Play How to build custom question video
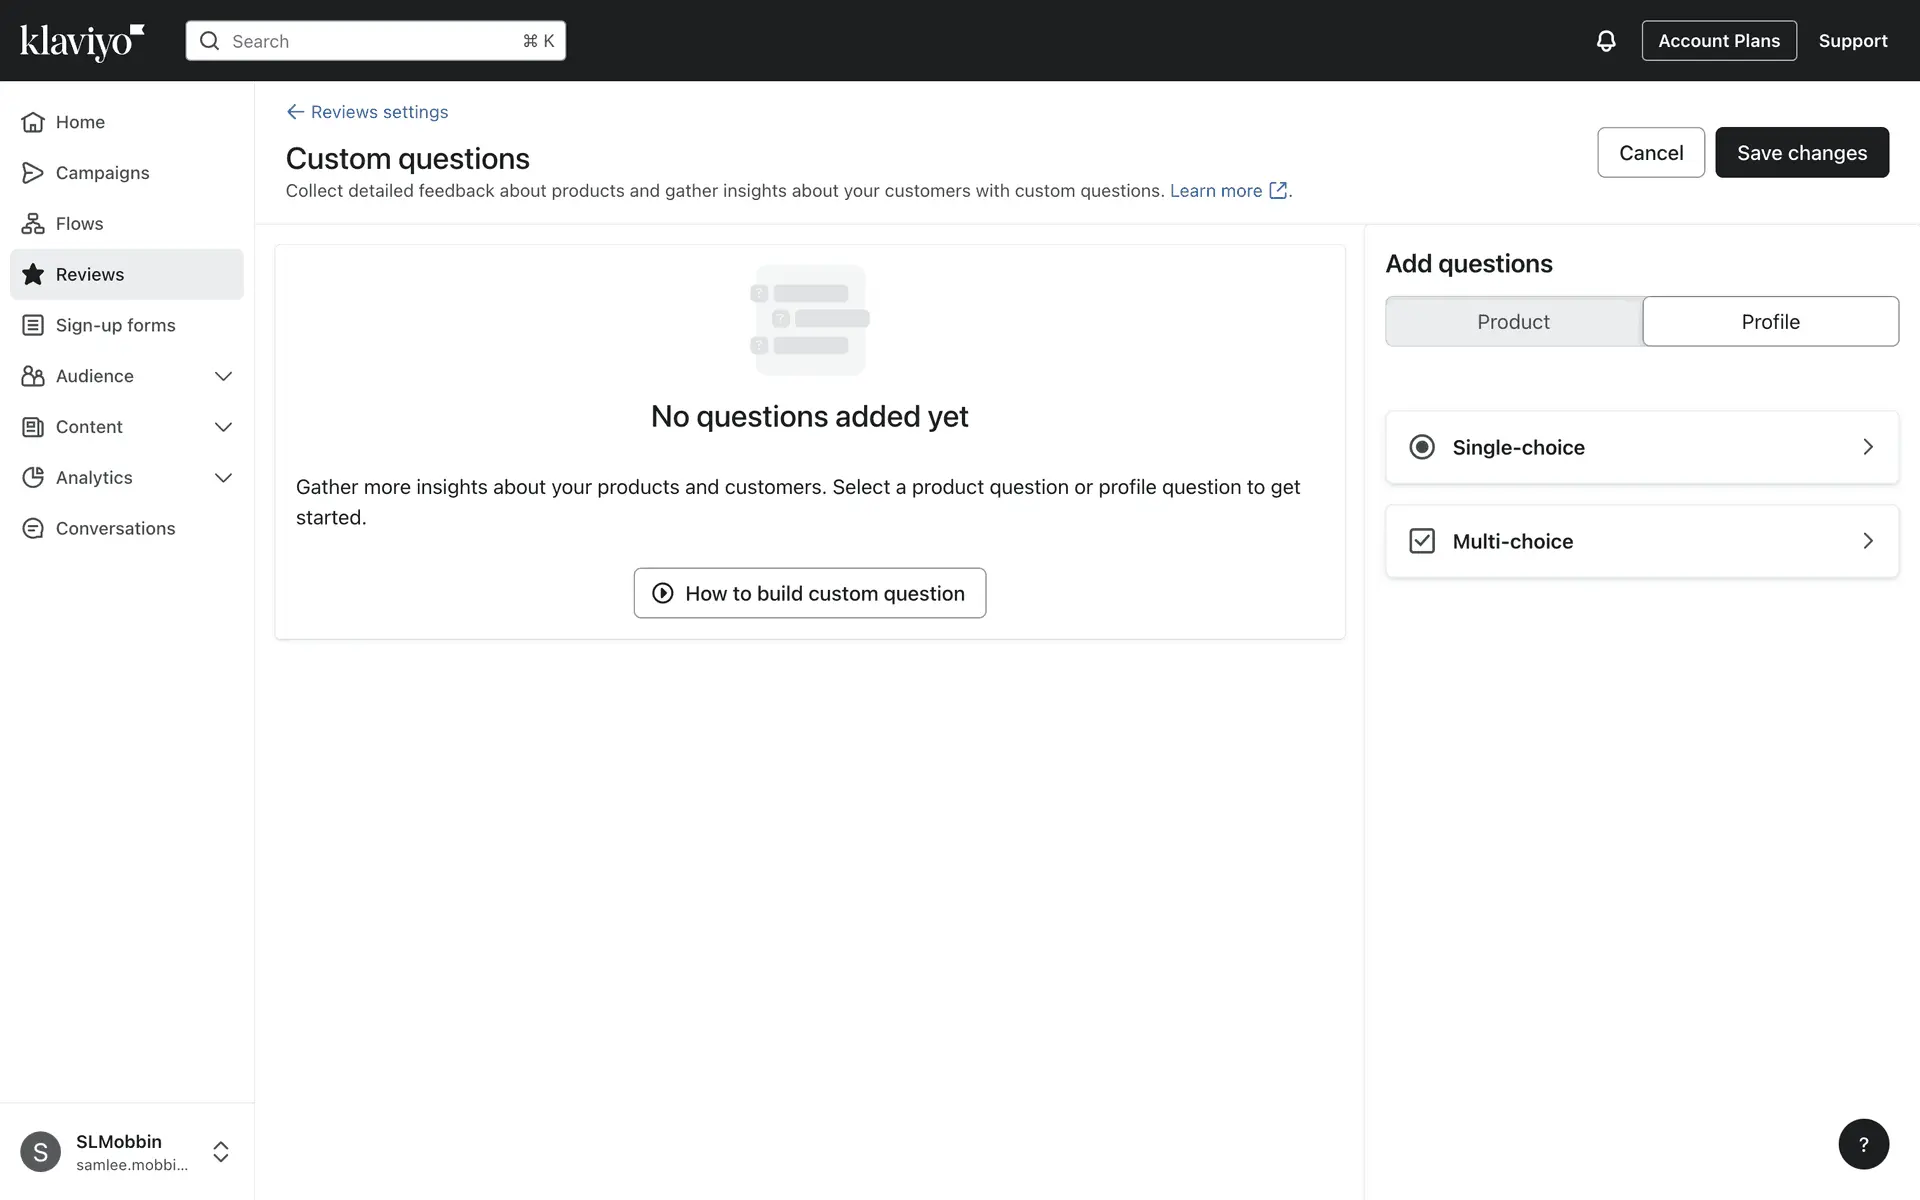Screen dimensions: 1920x1200 [x=809, y=593]
